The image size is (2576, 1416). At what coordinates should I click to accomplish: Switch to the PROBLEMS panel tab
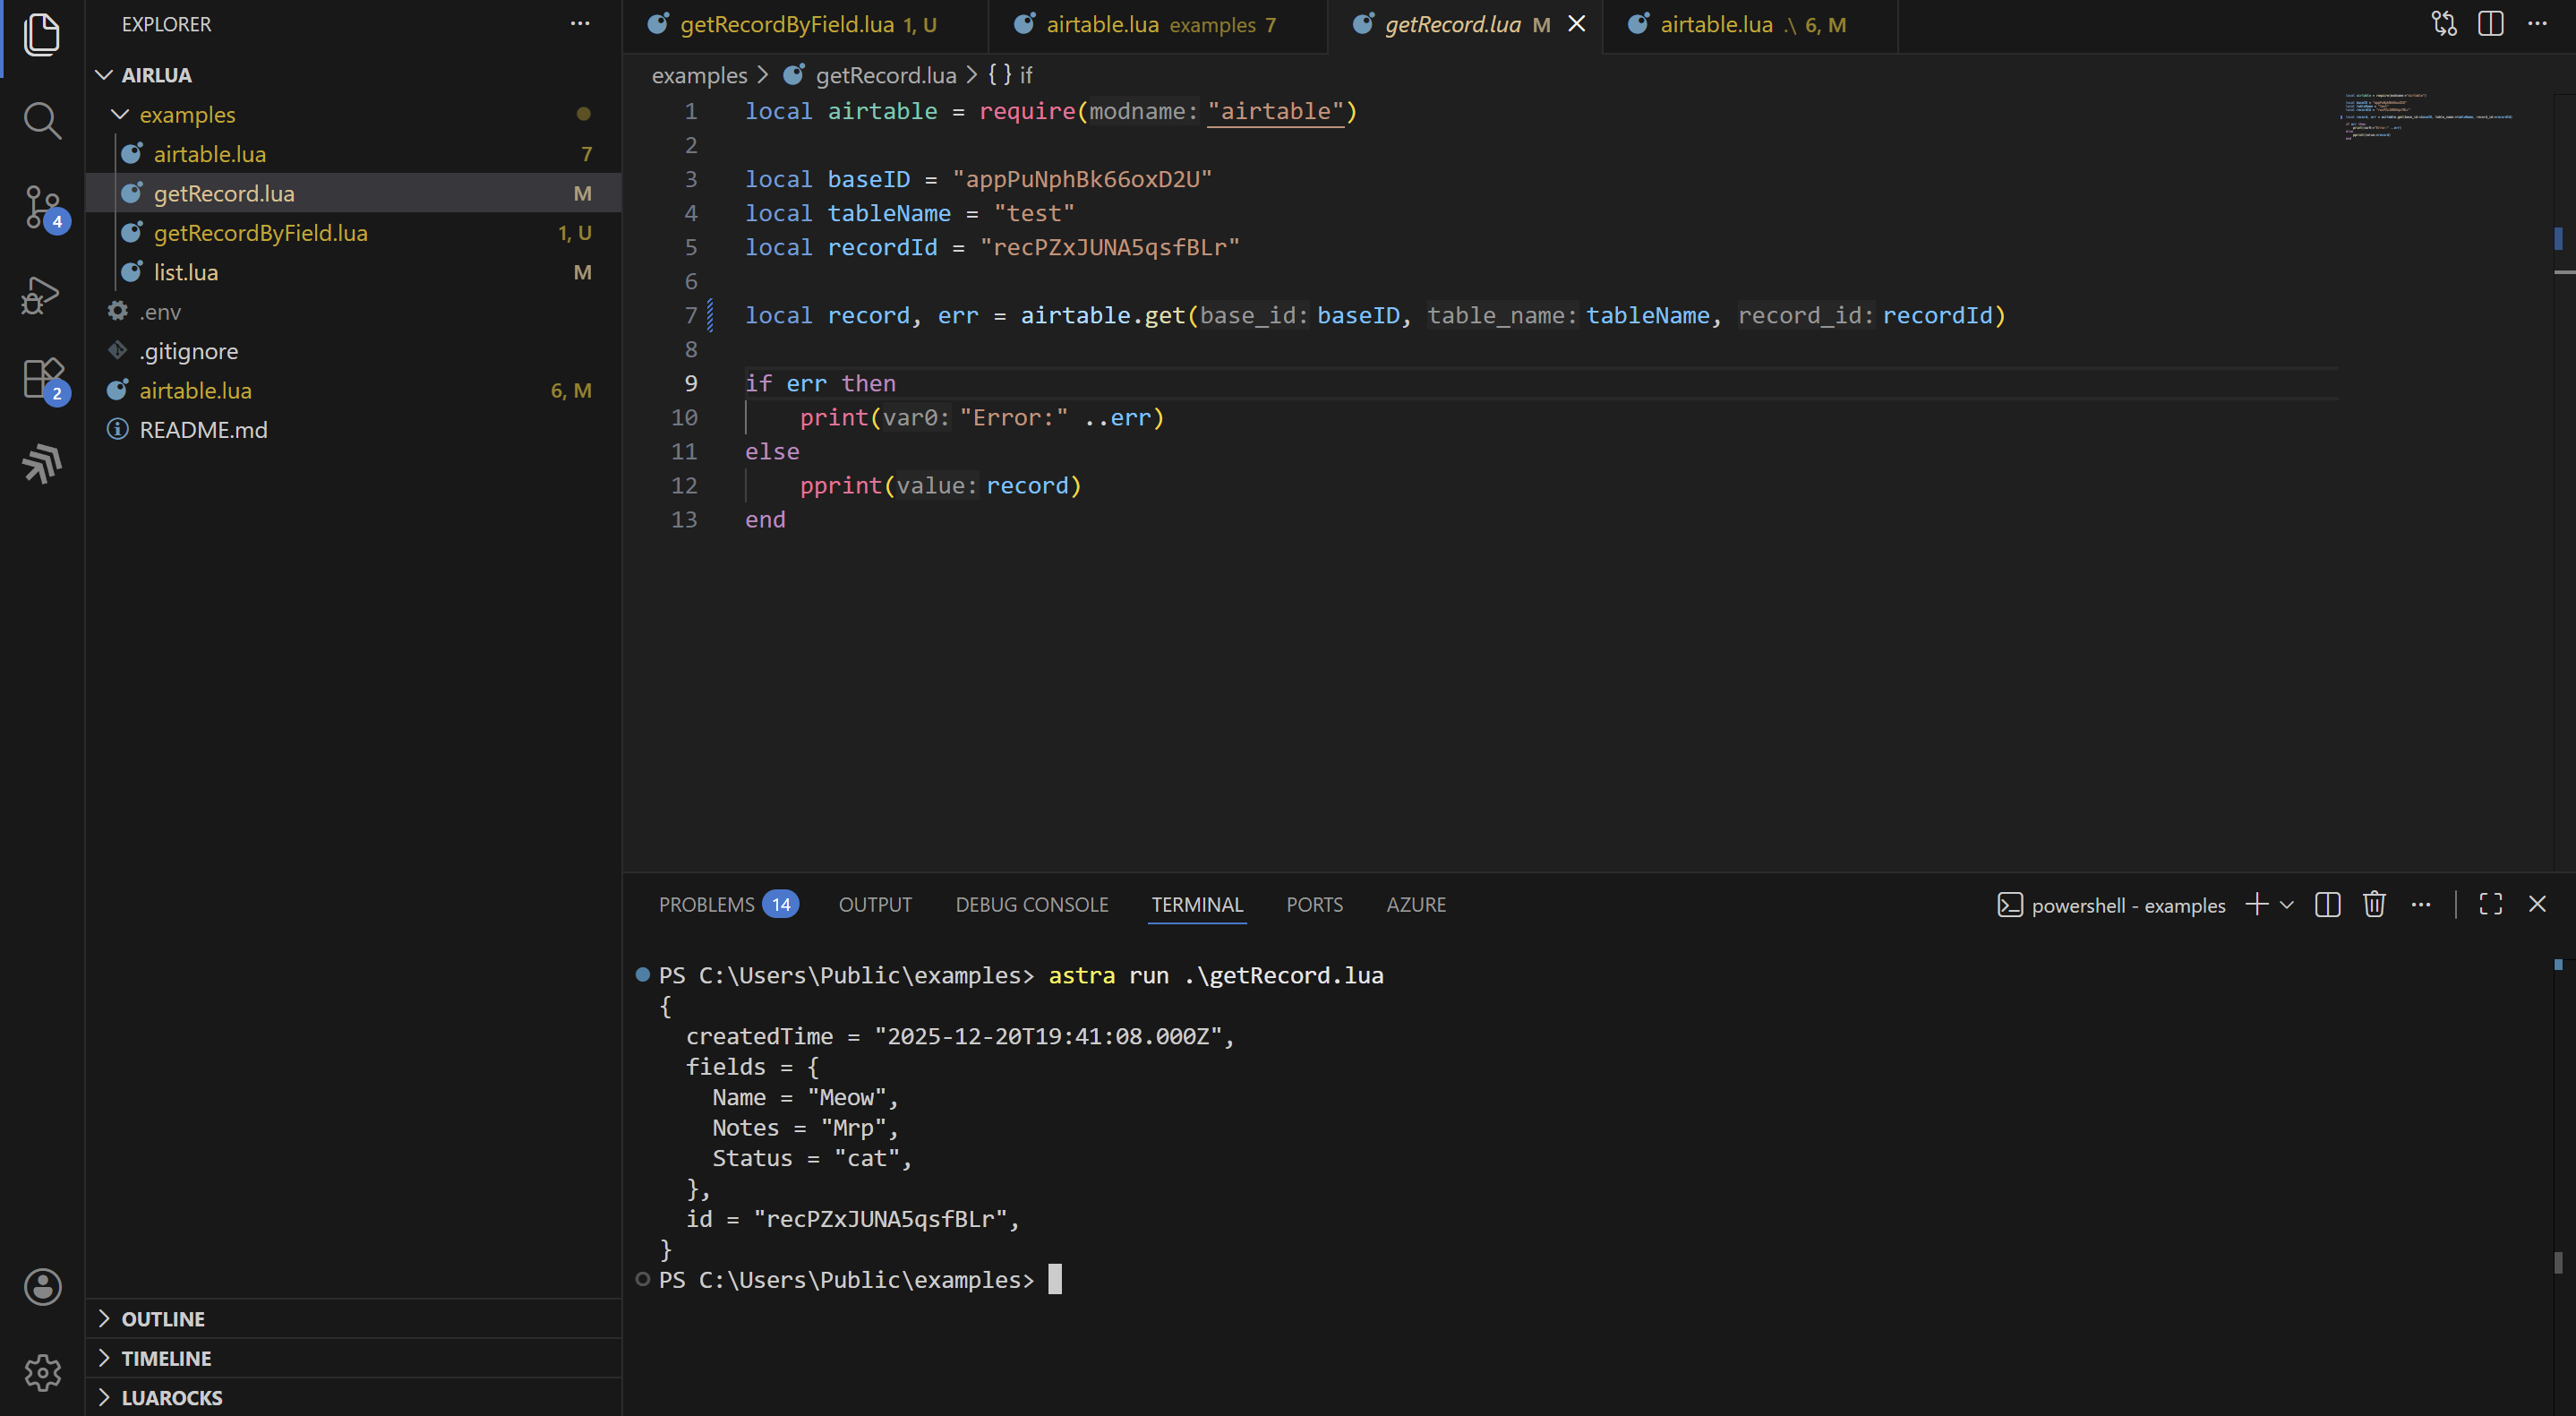coord(706,905)
